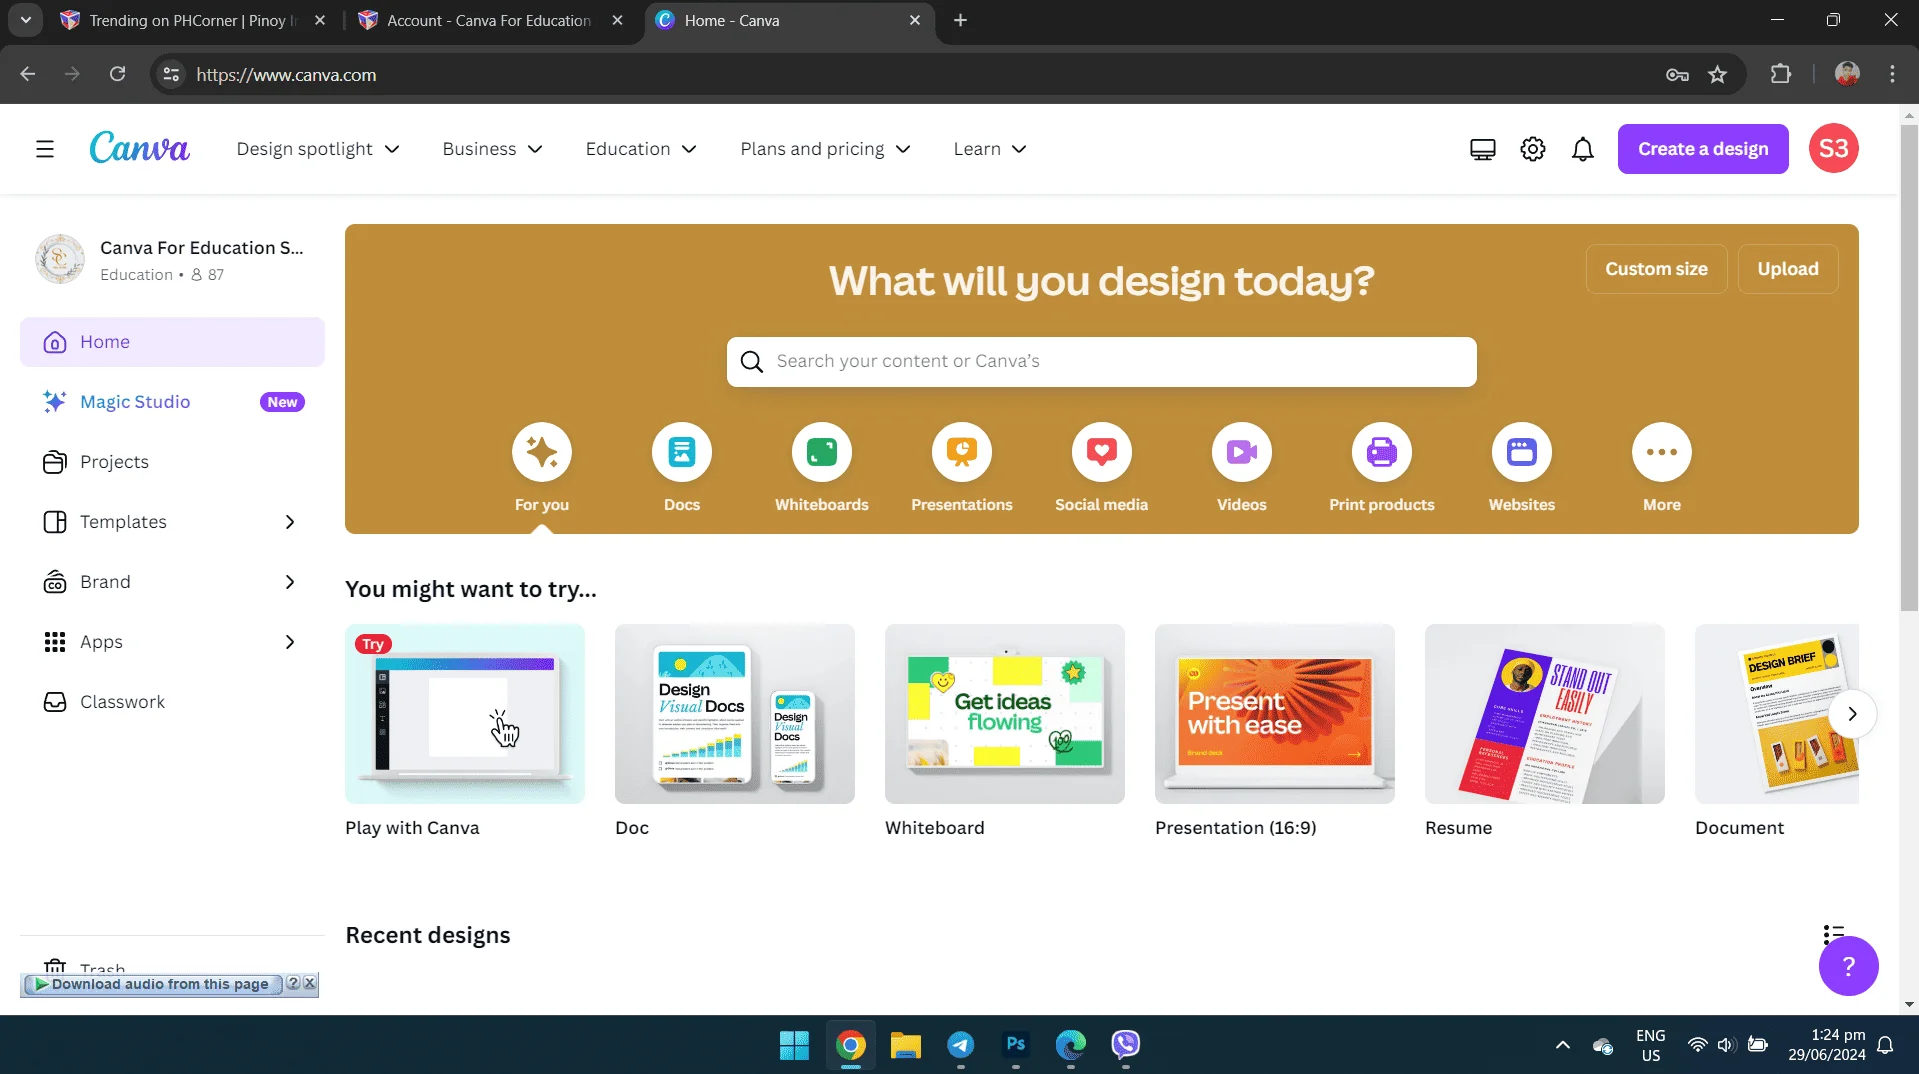Open the purple help question mark button

[1848, 966]
